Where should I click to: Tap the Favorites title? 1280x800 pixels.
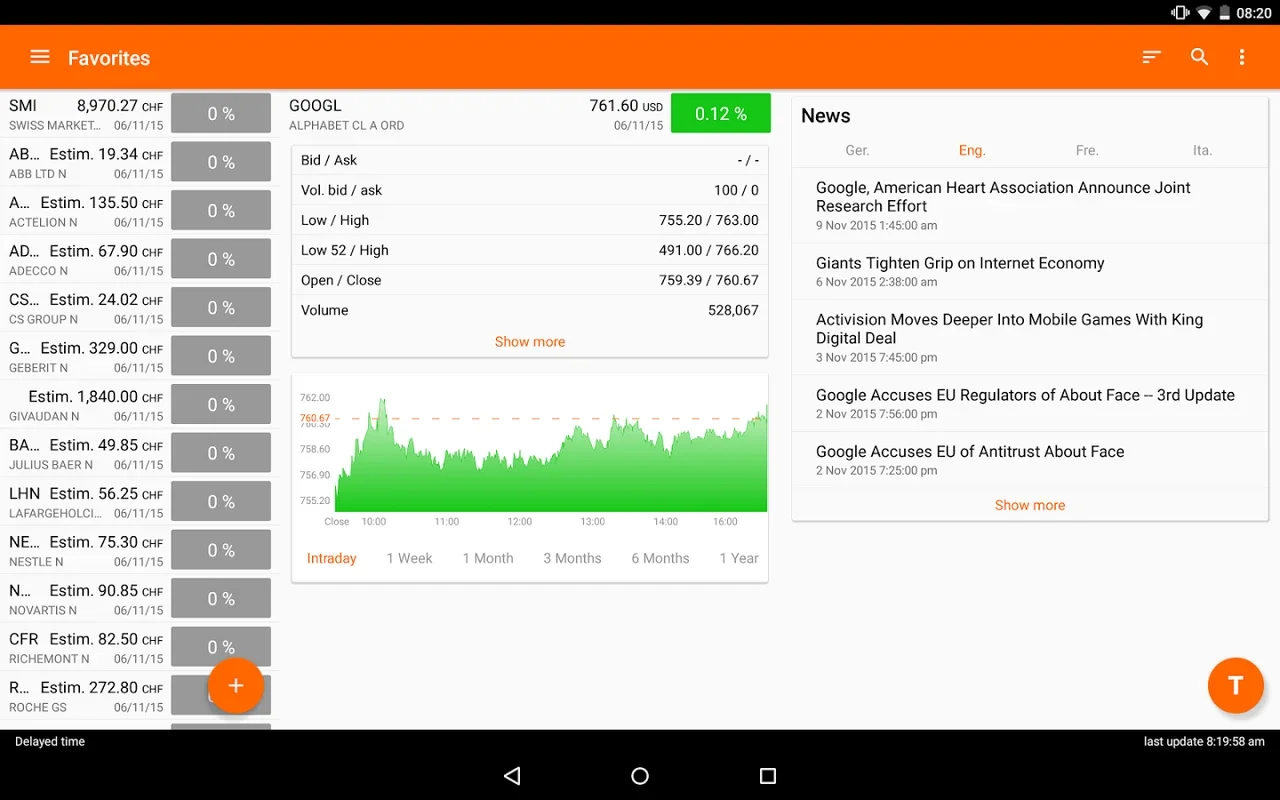109,58
